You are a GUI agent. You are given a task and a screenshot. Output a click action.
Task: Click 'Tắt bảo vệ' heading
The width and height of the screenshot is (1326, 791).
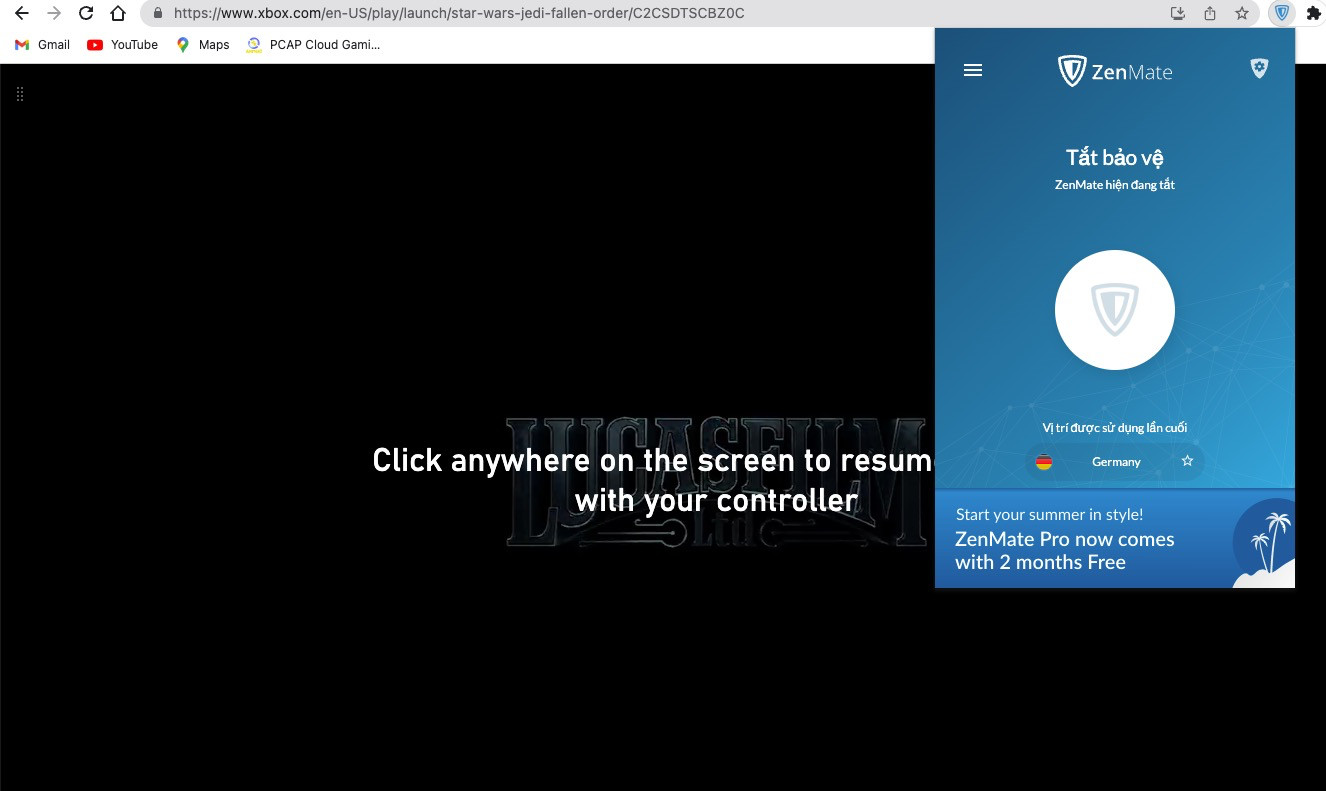pyautogui.click(x=1115, y=157)
